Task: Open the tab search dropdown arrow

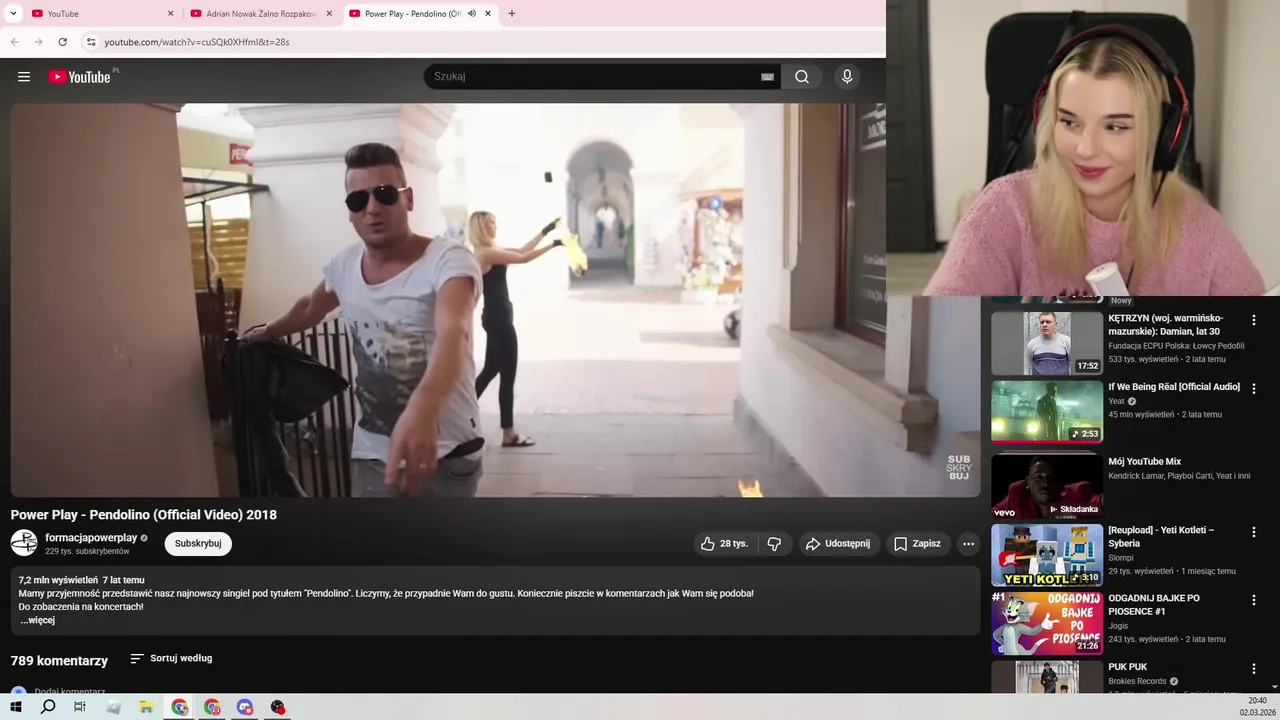Action: 13,14
